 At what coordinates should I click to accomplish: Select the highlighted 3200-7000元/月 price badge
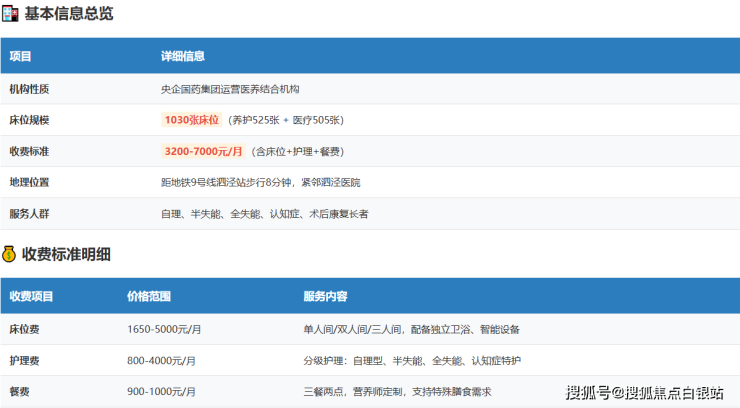tap(203, 151)
